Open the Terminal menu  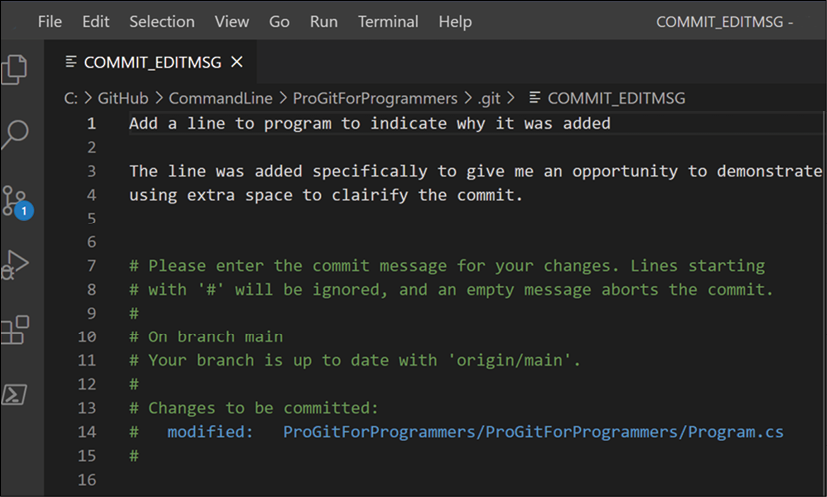[388, 22]
